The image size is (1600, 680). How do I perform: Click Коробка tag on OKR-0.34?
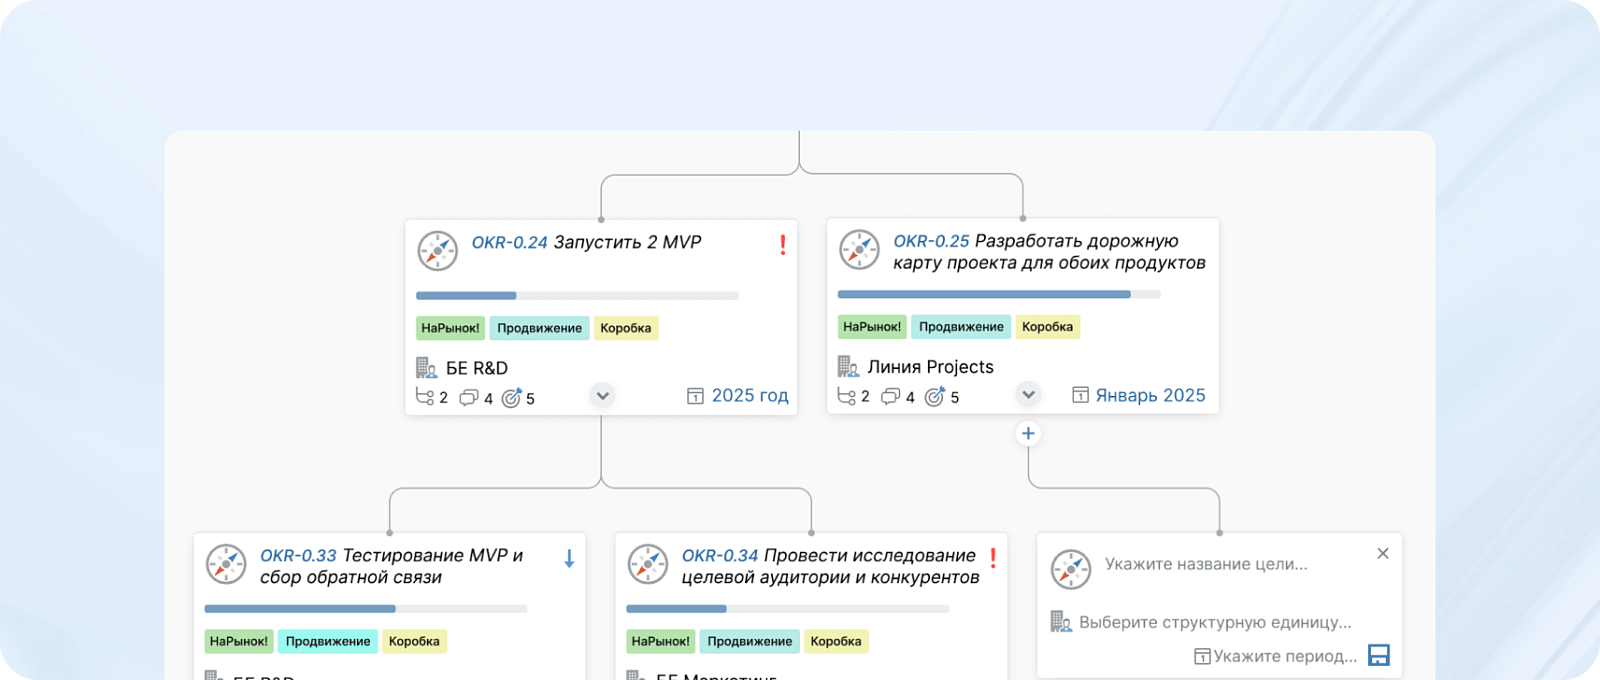tap(837, 641)
